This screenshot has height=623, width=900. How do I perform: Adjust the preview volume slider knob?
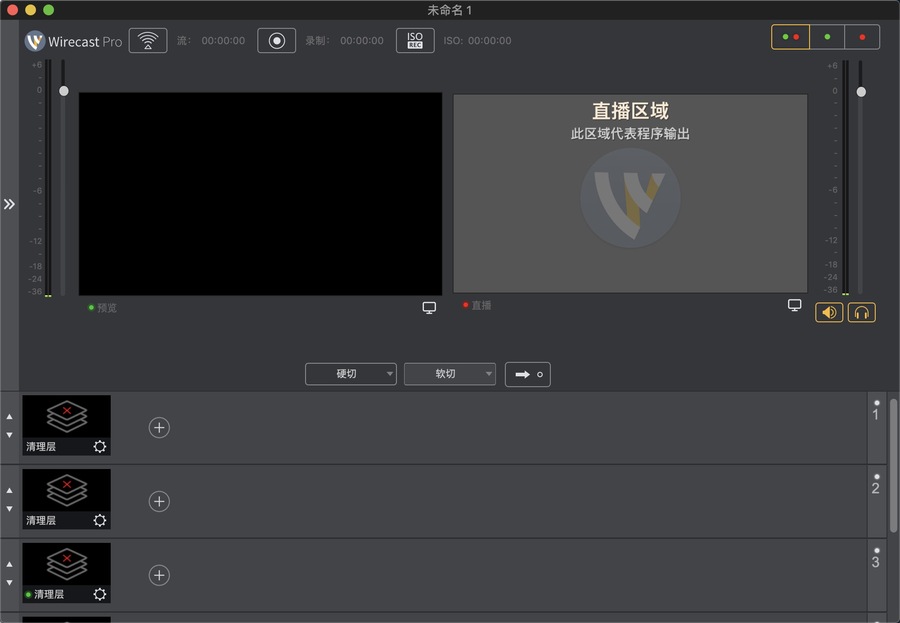pyautogui.click(x=64, y=91)
